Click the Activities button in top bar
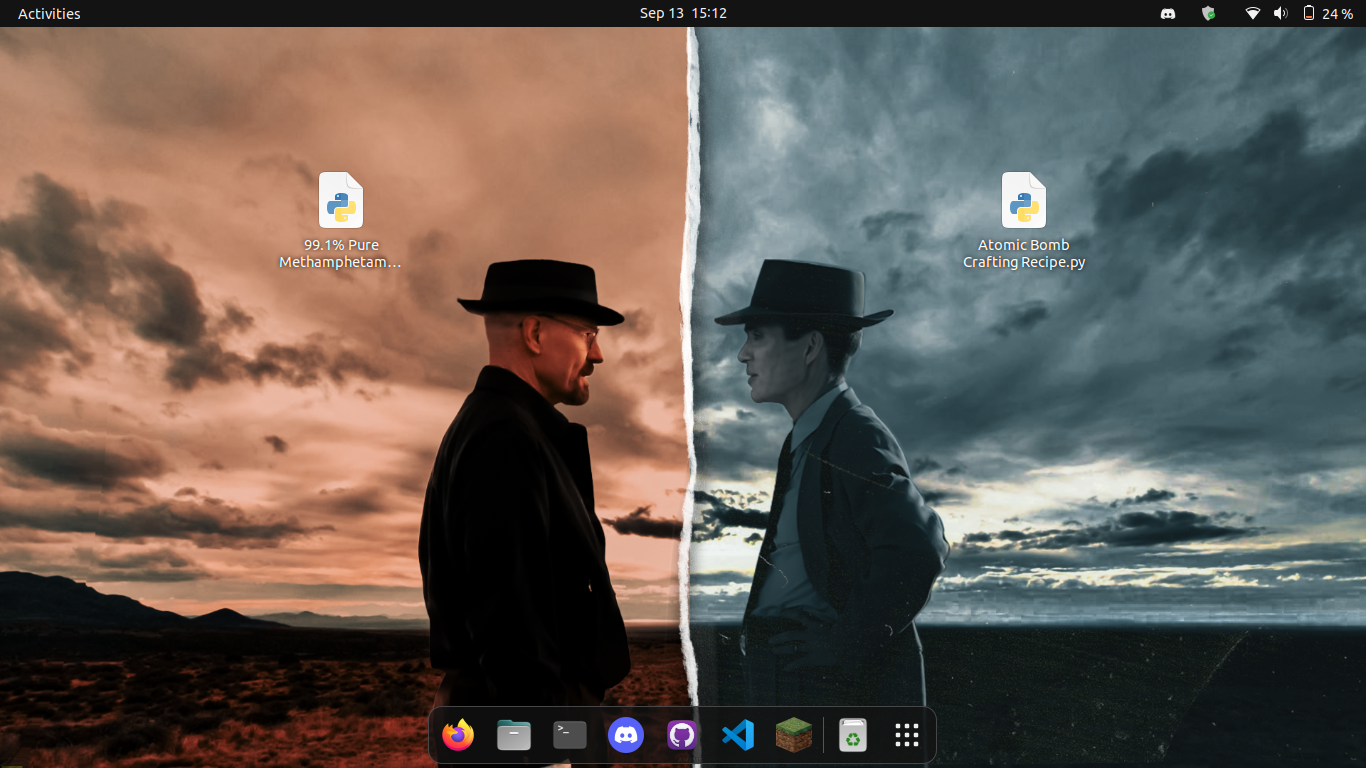 pos(49,13)
